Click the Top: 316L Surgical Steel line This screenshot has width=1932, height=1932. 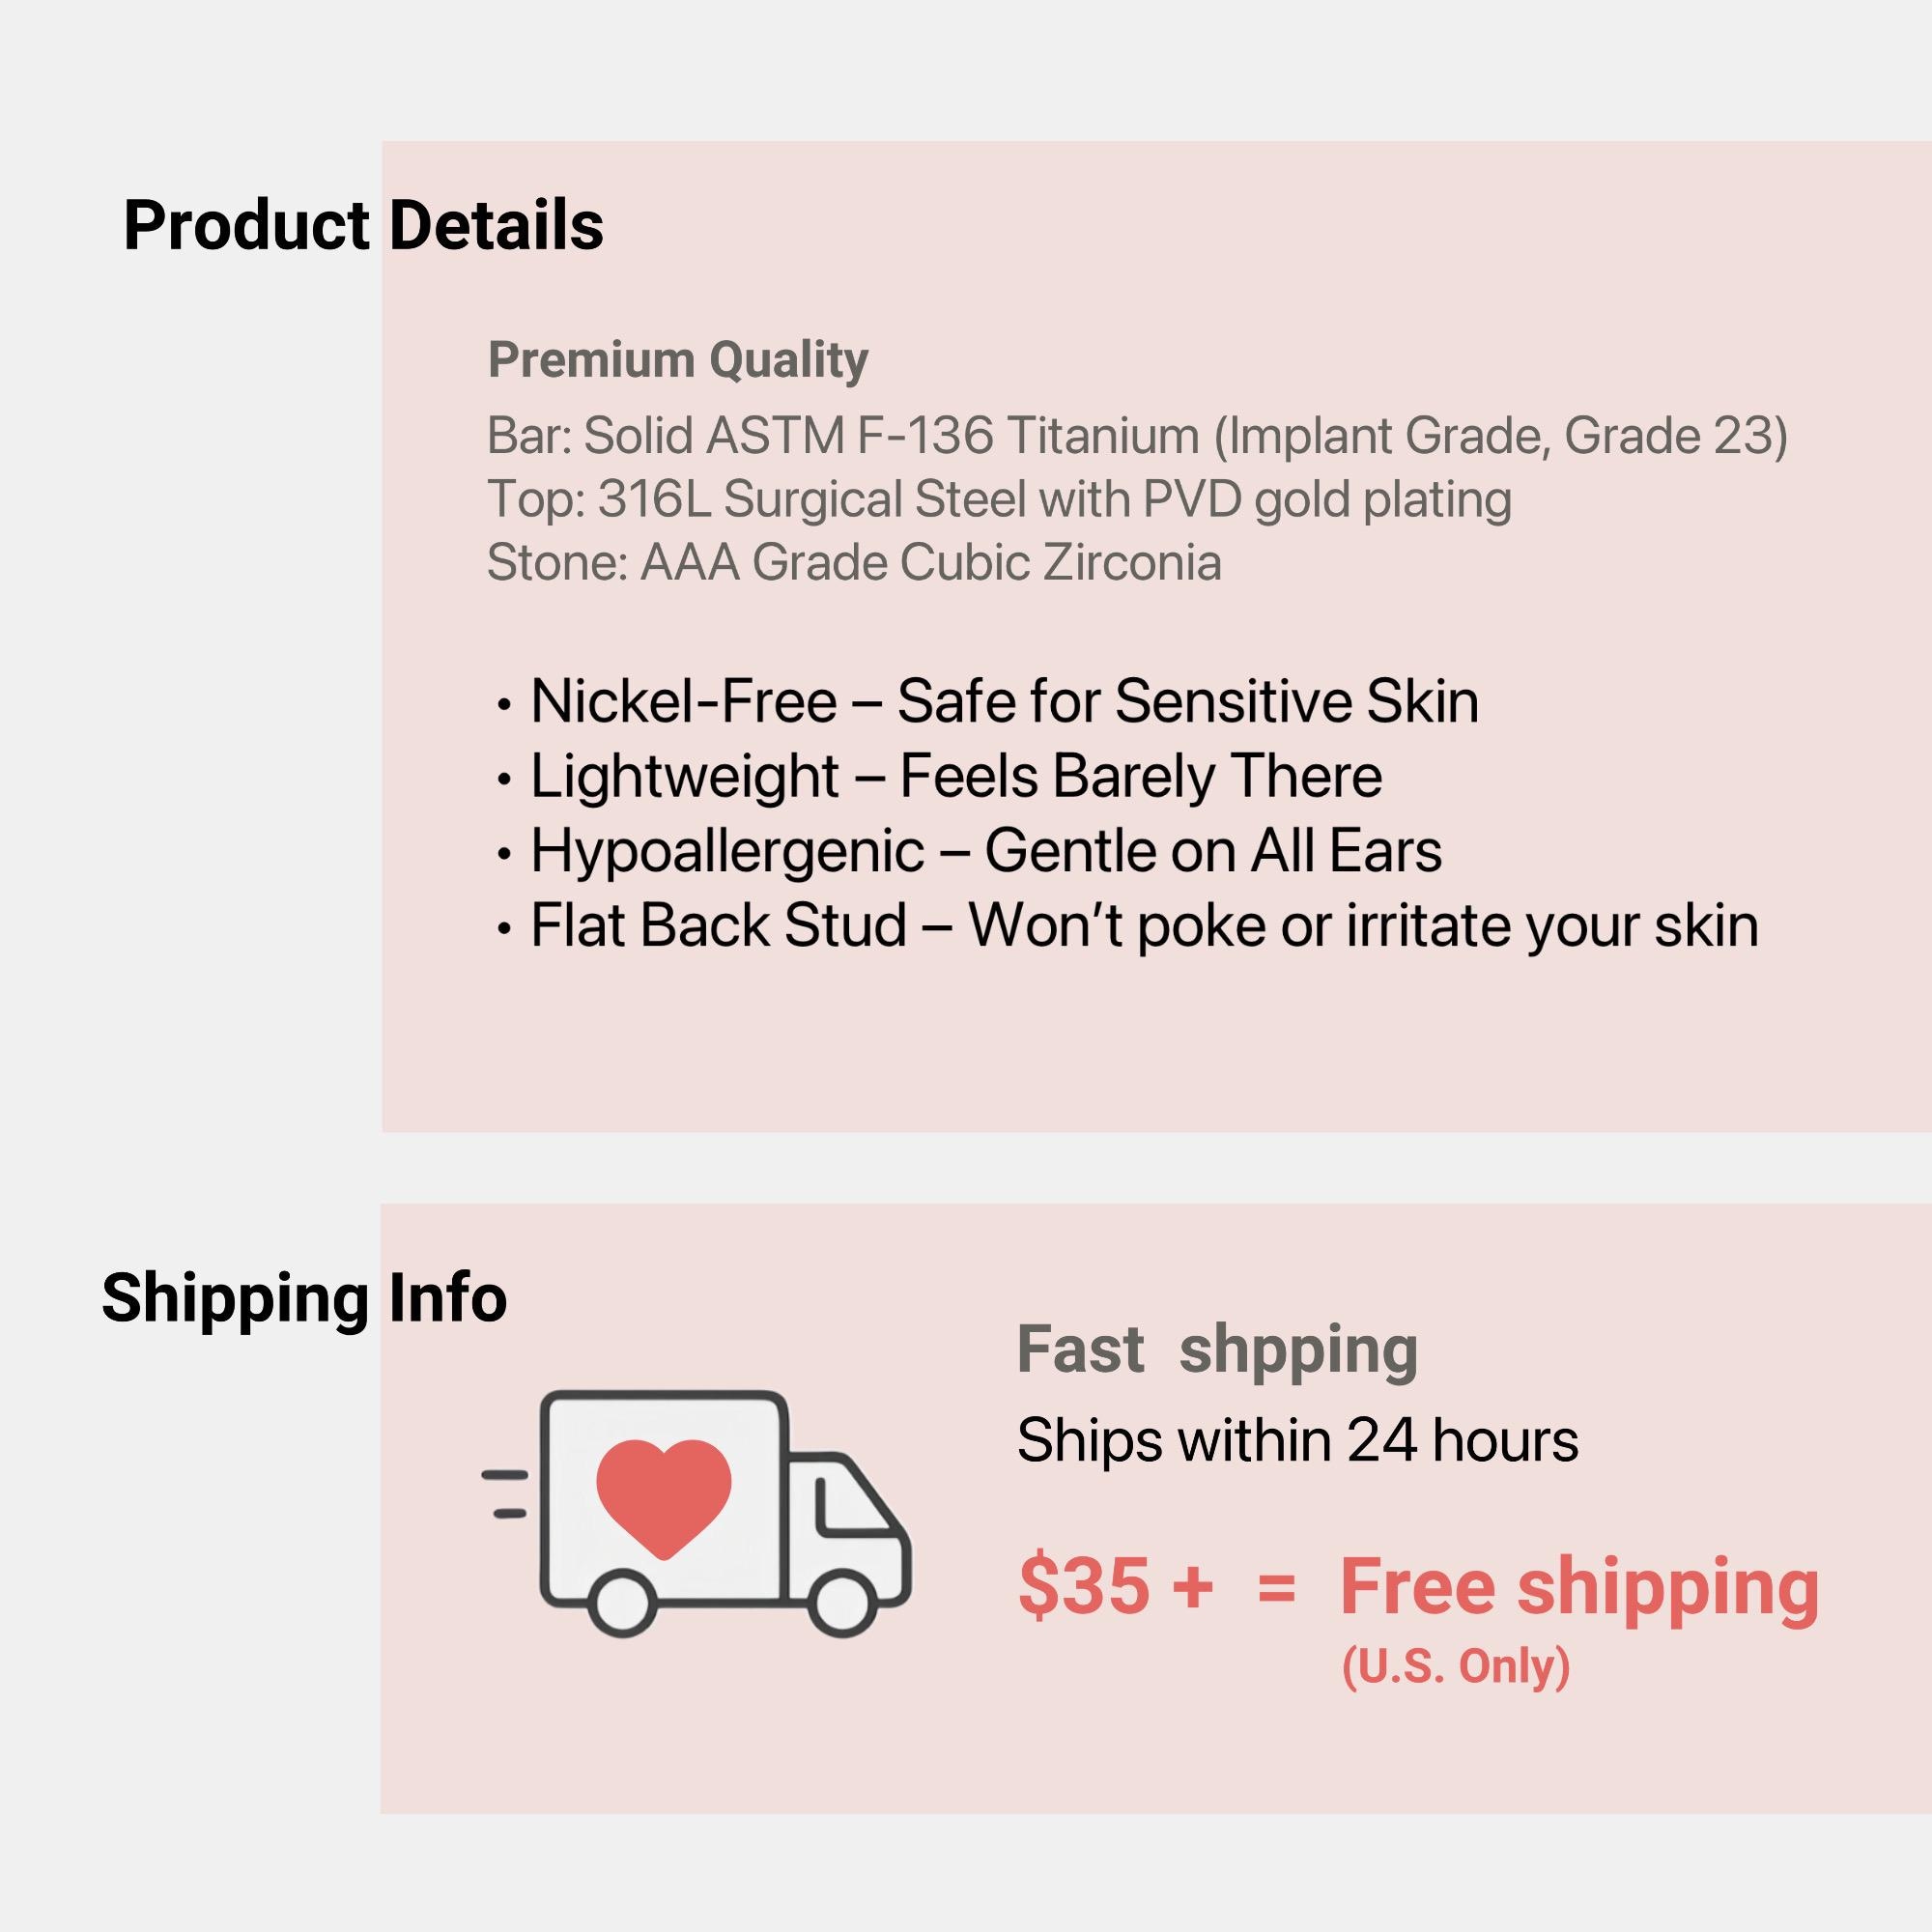pos(999,499)
